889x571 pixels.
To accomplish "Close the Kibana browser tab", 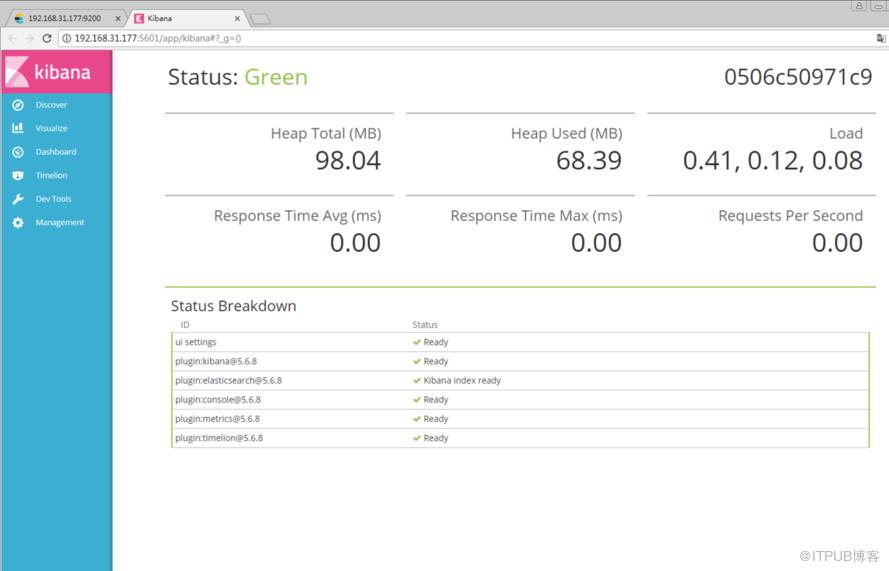I will point(237,18).
